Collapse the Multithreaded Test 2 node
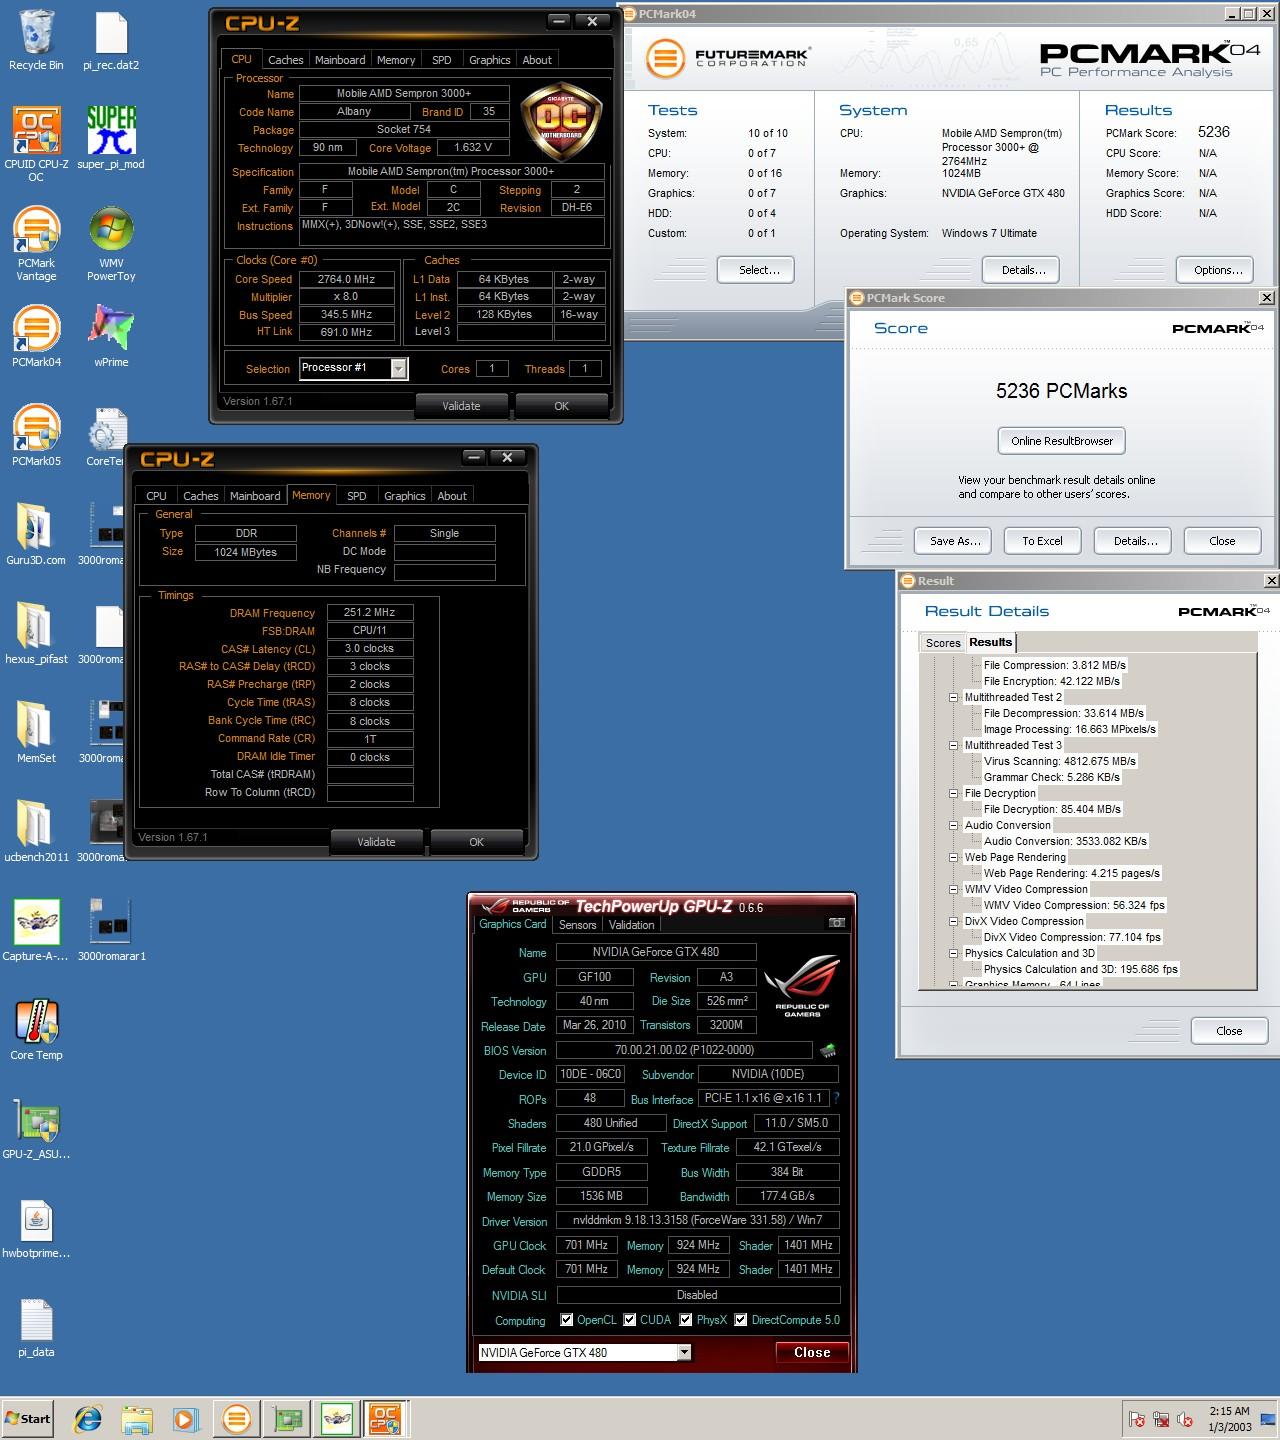 pos(954,697)
